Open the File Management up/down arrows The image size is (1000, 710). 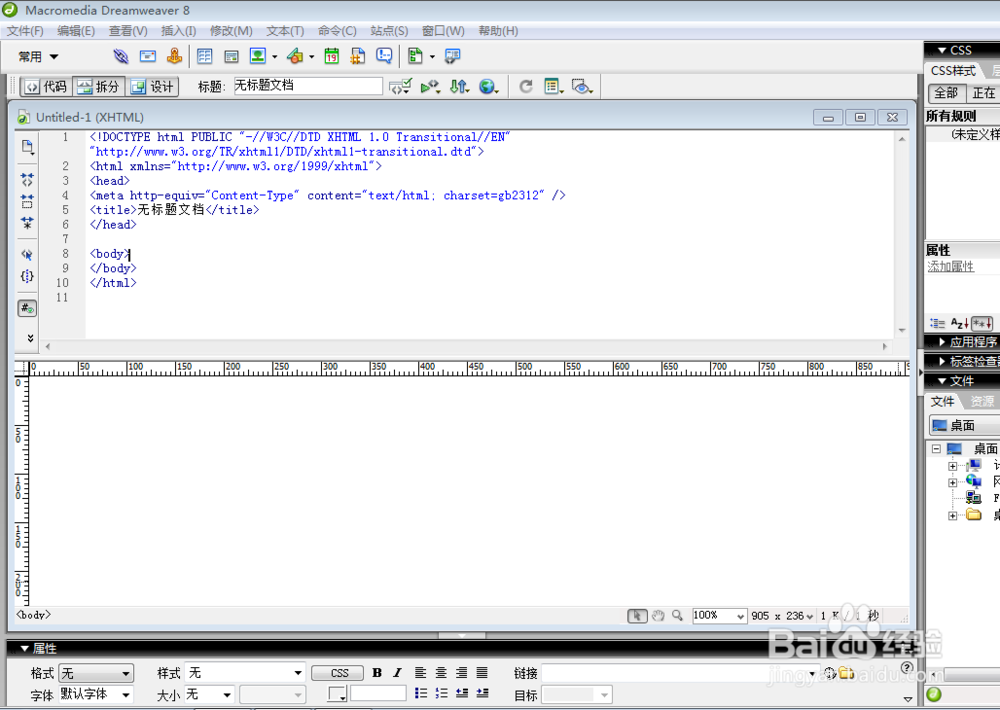459,86
